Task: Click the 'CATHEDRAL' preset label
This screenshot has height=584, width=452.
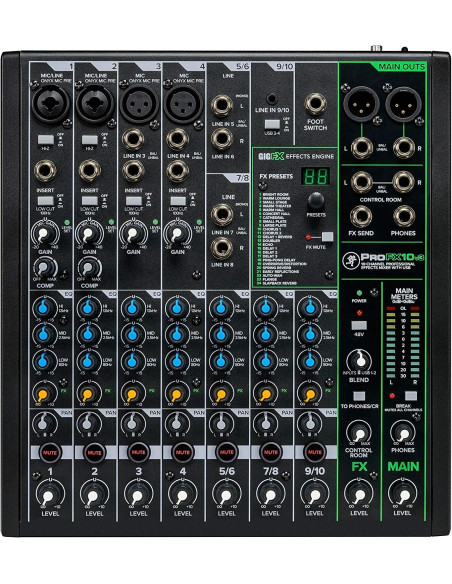Action: [x=273, y=218]
